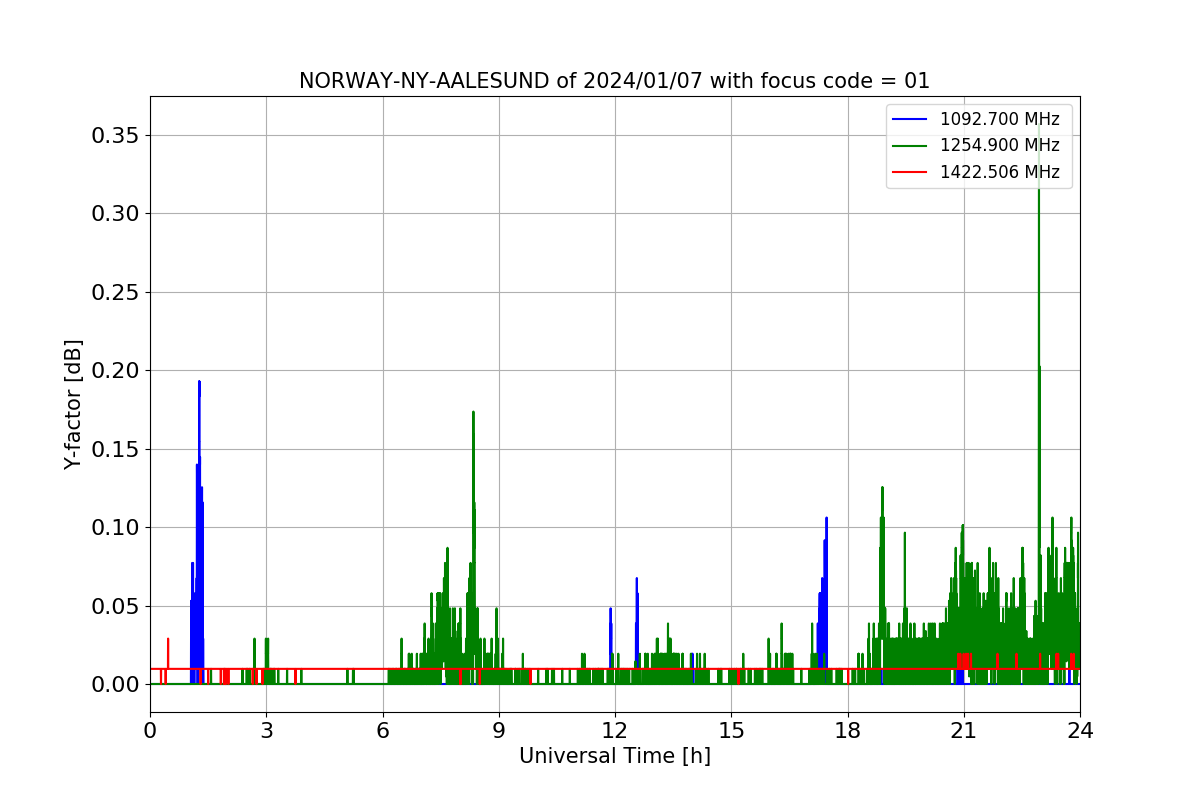Click the Y-factor [dB] axis label
The height and width of the screenshot is (800, 1200).
click(x=73, y=404)
